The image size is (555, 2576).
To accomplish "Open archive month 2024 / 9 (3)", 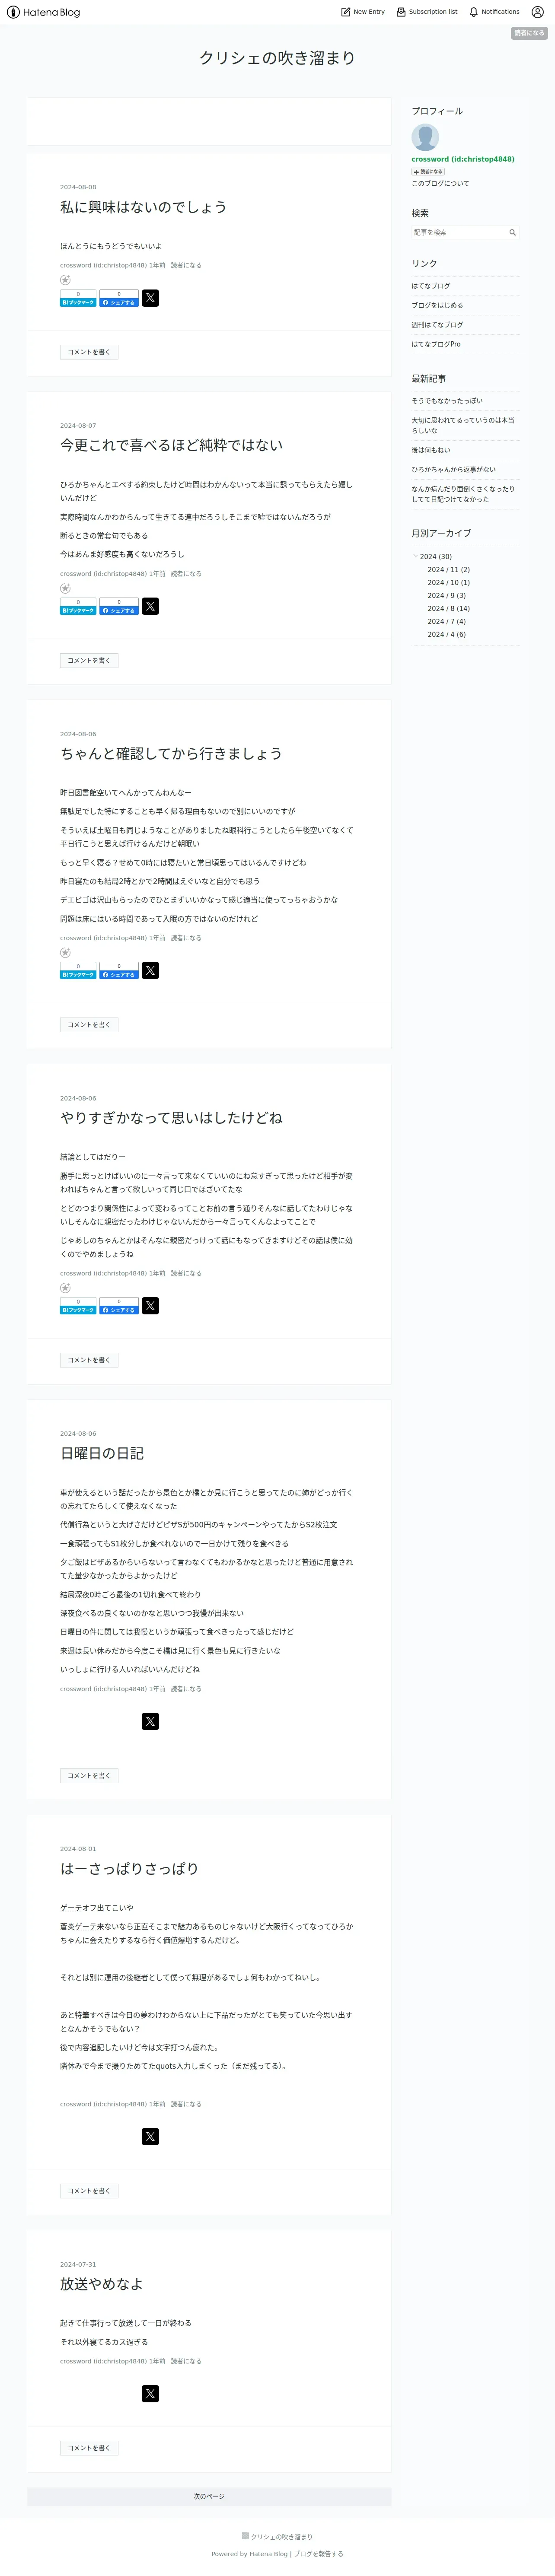I will point(446,596).
